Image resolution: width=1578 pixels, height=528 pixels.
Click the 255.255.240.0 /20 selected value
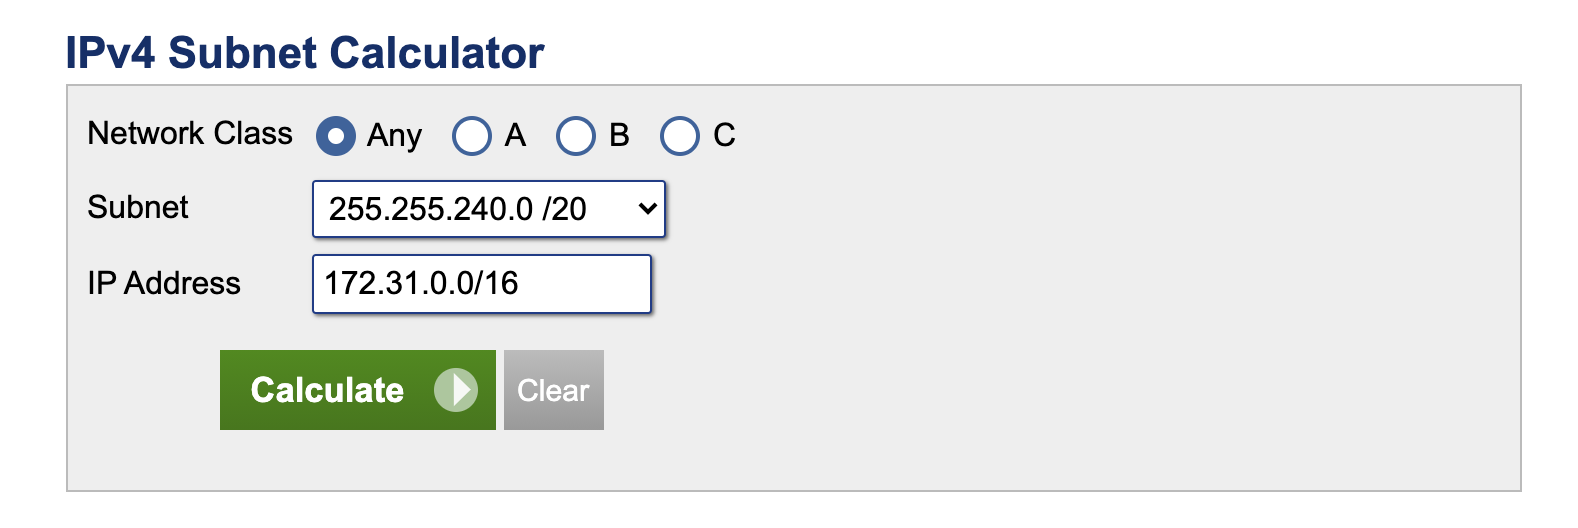458,209
